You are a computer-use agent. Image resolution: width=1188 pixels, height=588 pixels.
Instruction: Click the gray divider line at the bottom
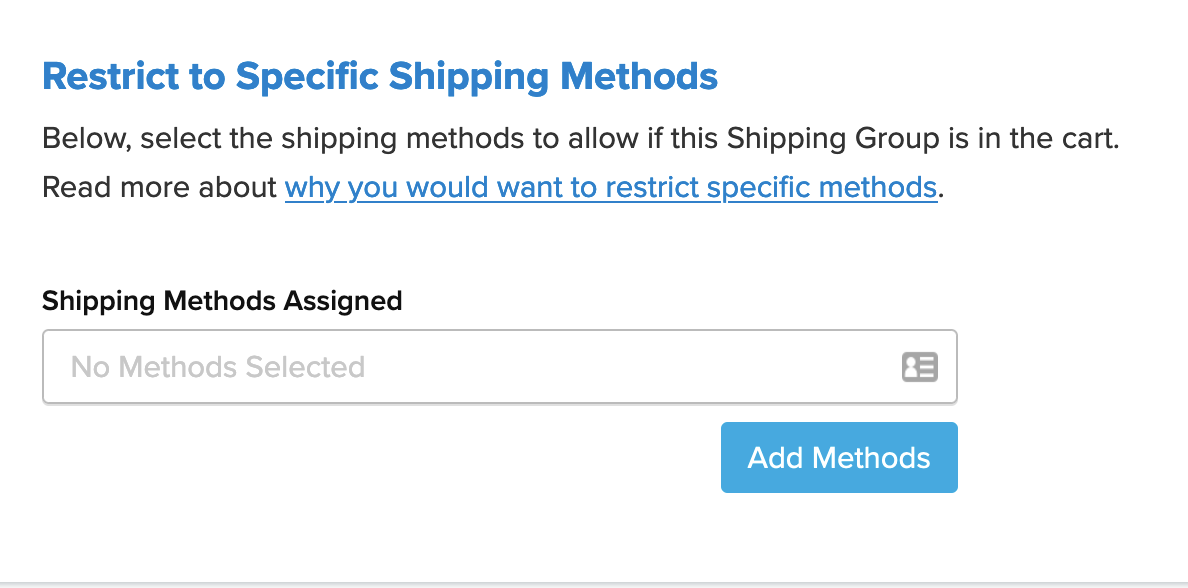pos(594,583)
